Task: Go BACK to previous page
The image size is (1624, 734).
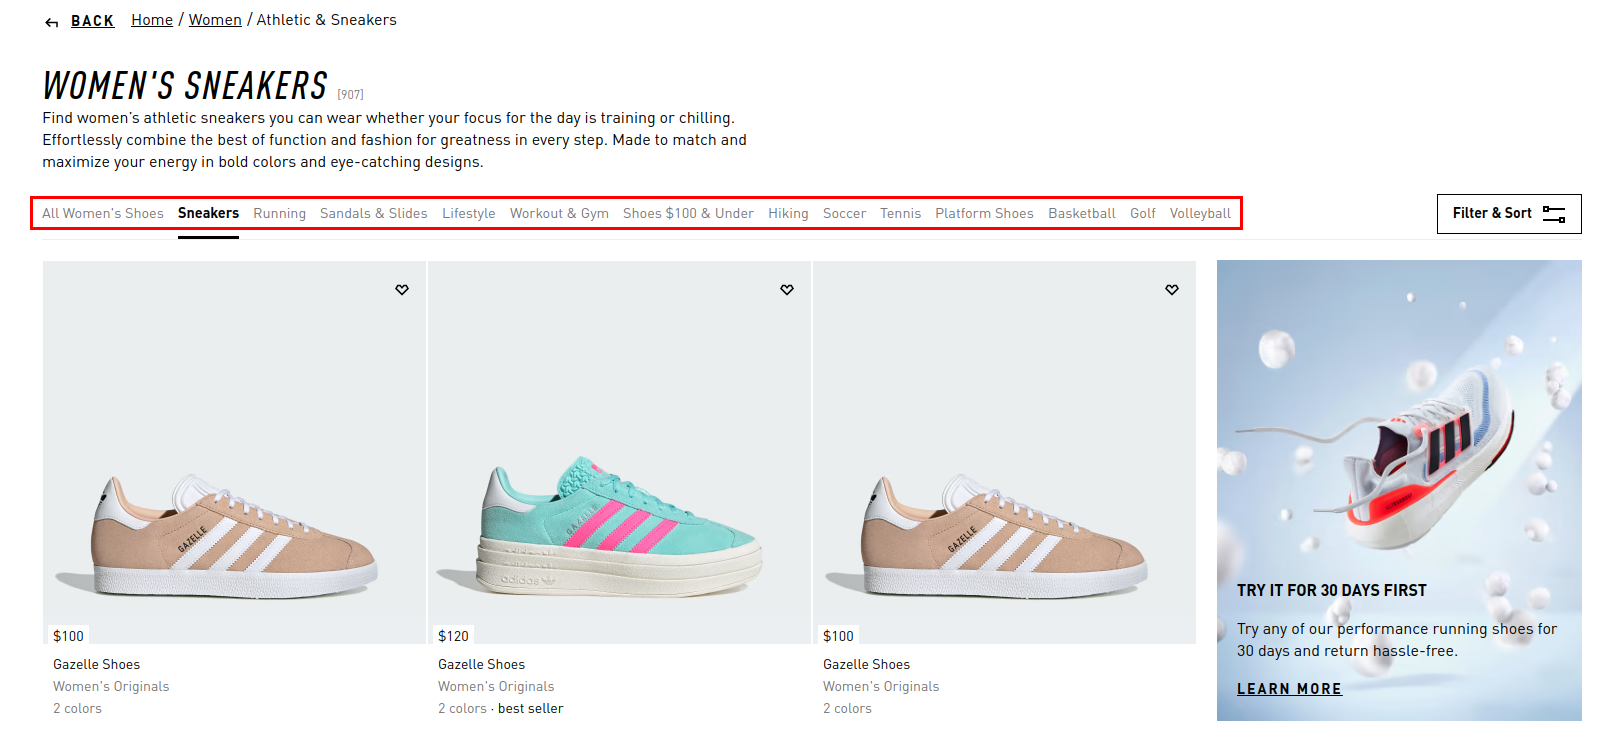Action: click(x=93, y=21)
